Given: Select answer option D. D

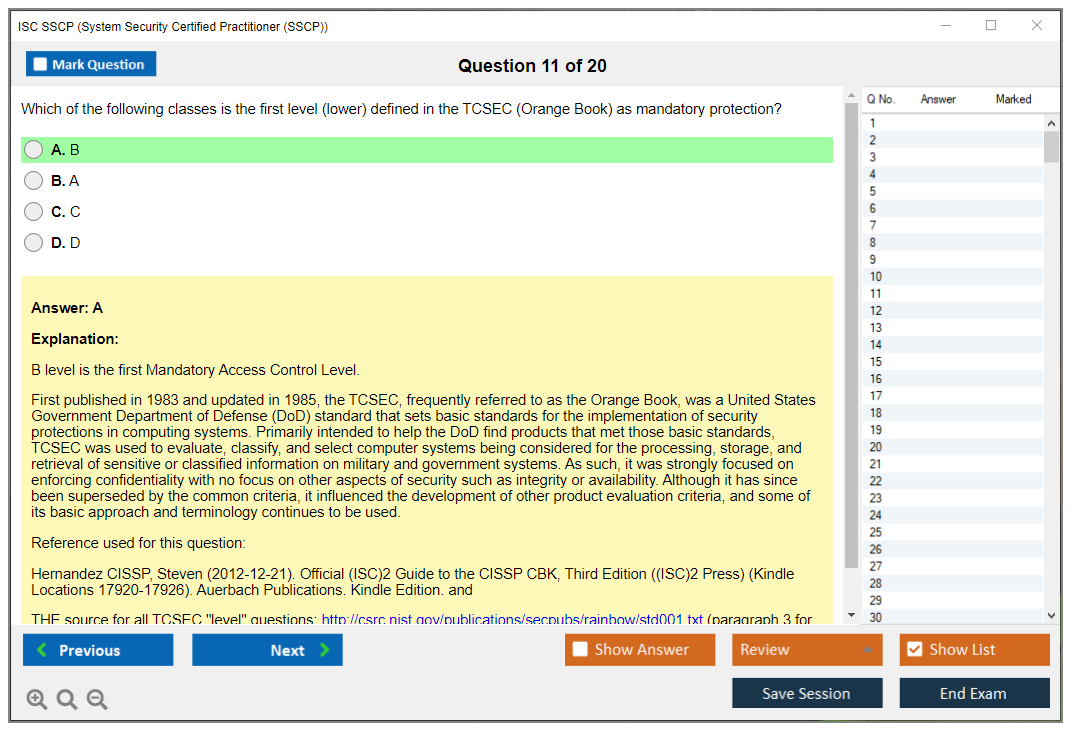Looking at the screenshot, I should [34, 243].
